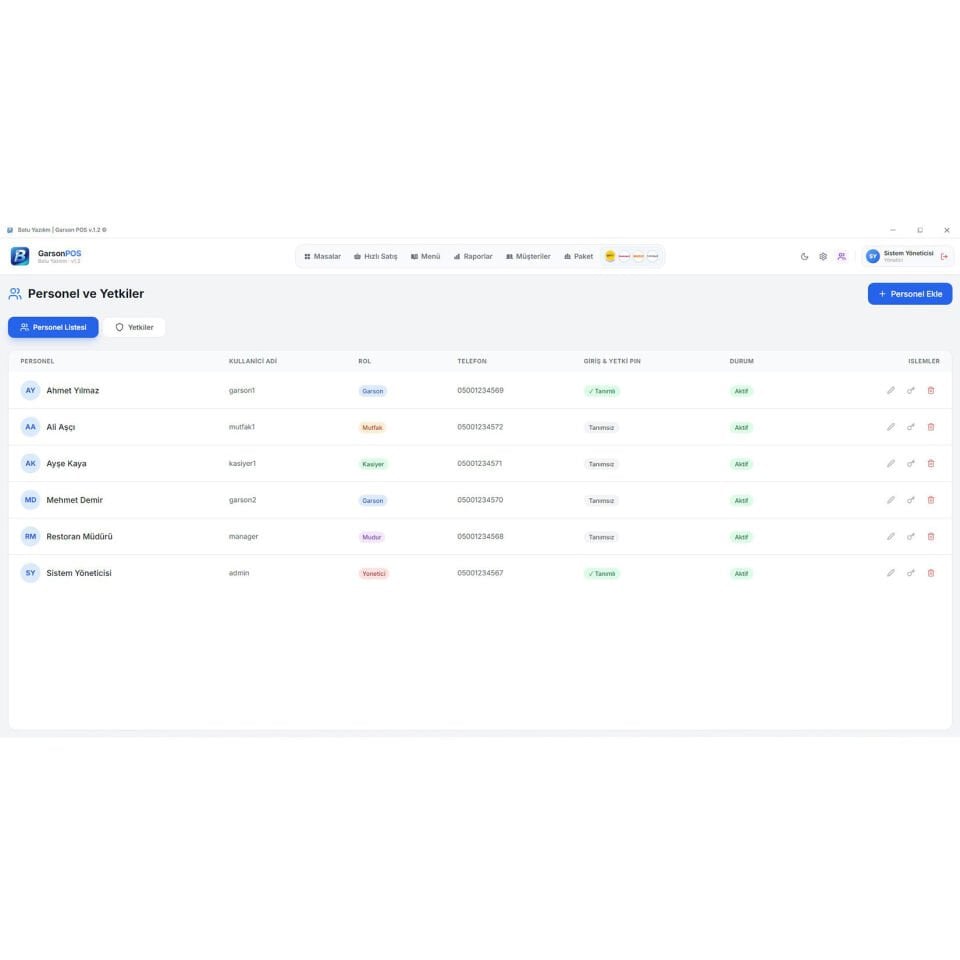Delete Sistem Yöneticisi row via the trash icon
Viewport: 960px width, 960px height.
coord(931,573)
